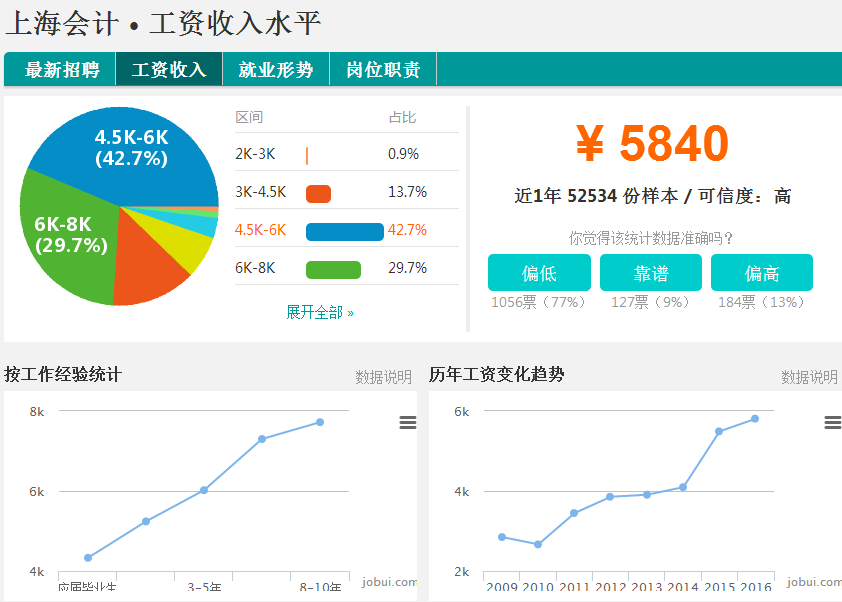
Task: Click the 2014 data point on trend chart
Action: 683,487
